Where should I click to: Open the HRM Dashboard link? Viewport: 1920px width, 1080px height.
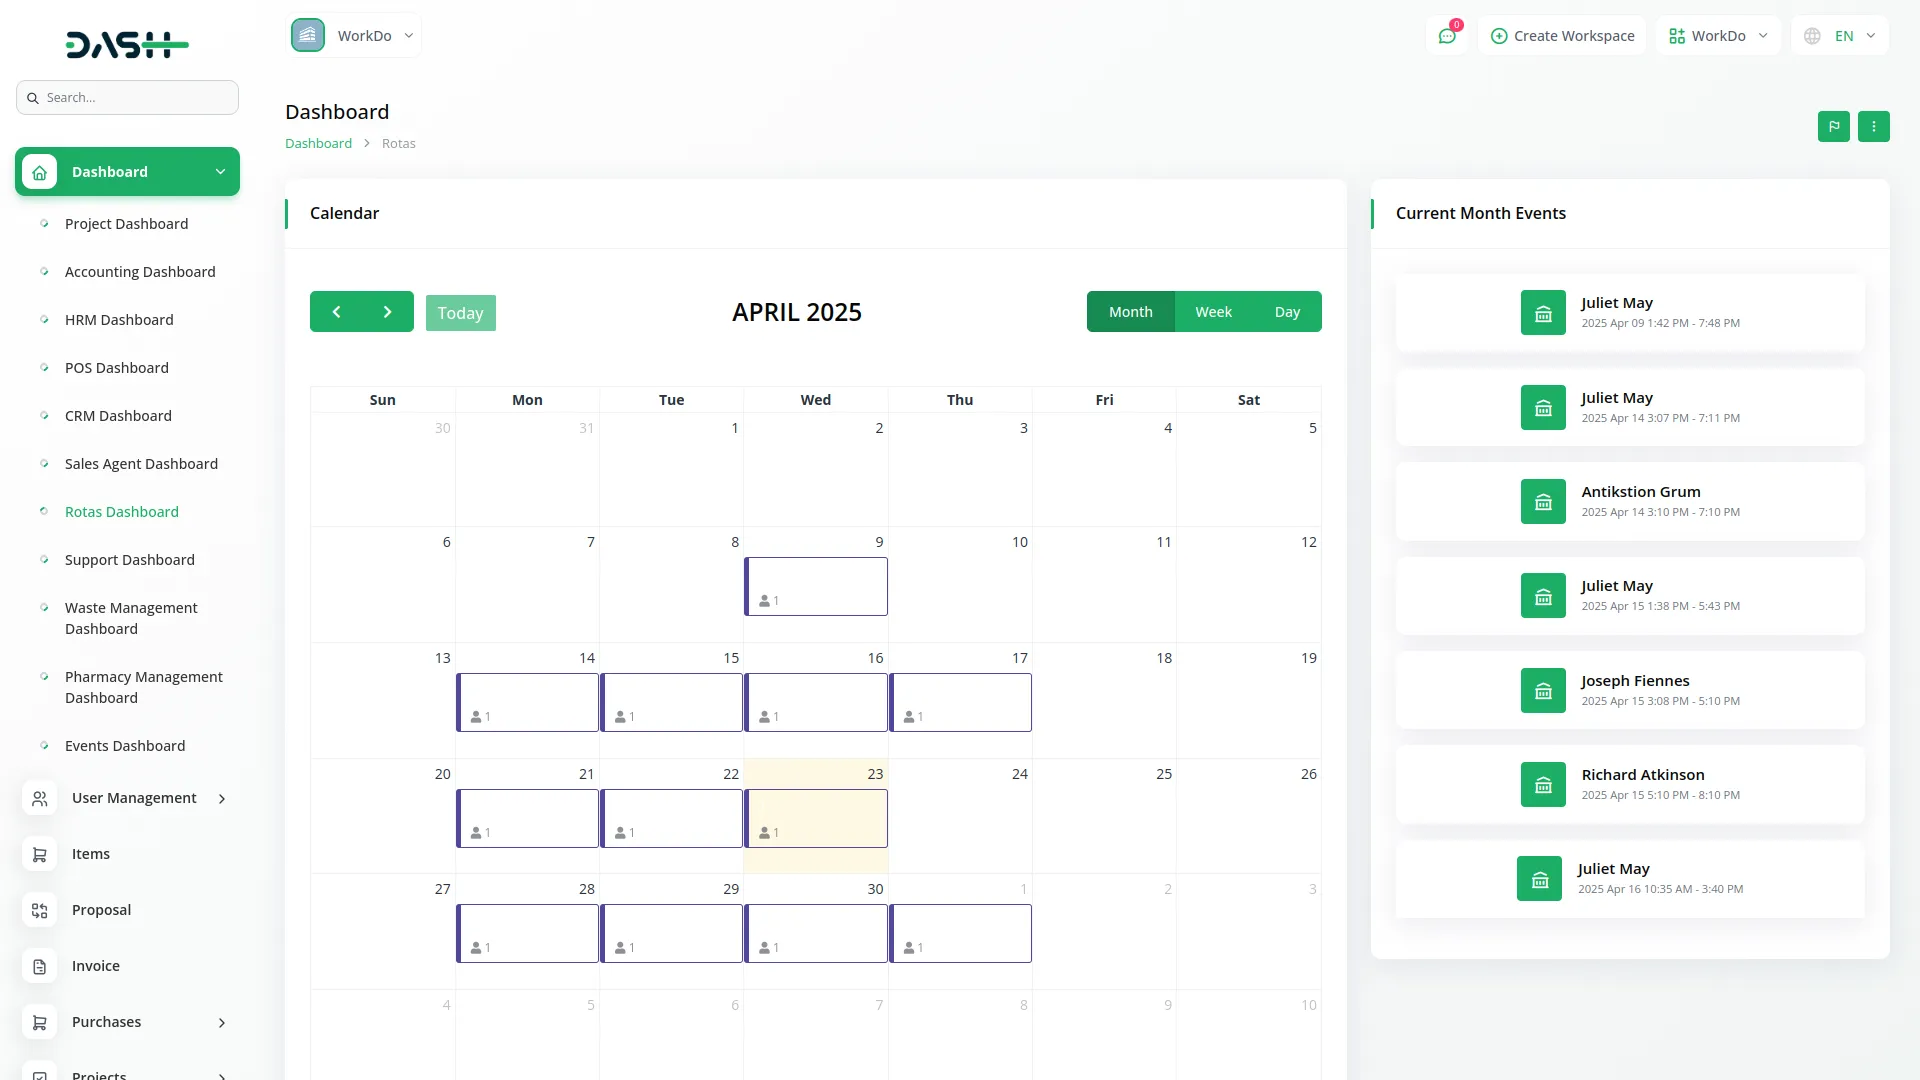pos(119,320)
